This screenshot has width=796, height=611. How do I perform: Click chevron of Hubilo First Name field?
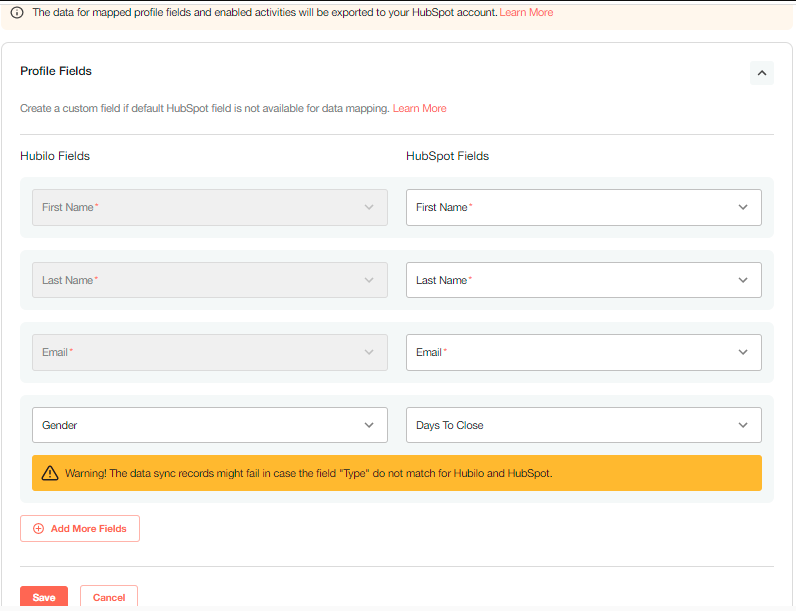pyautogui.click(x=369, y=208)
